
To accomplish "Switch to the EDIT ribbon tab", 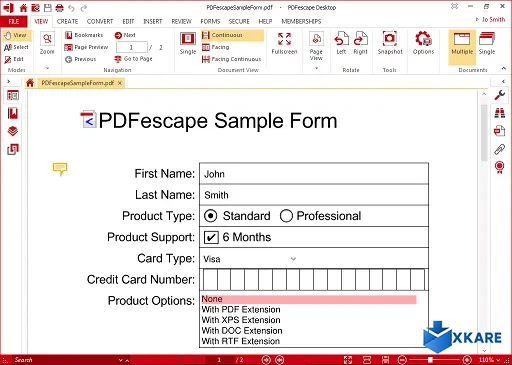I will pos(128,21).
